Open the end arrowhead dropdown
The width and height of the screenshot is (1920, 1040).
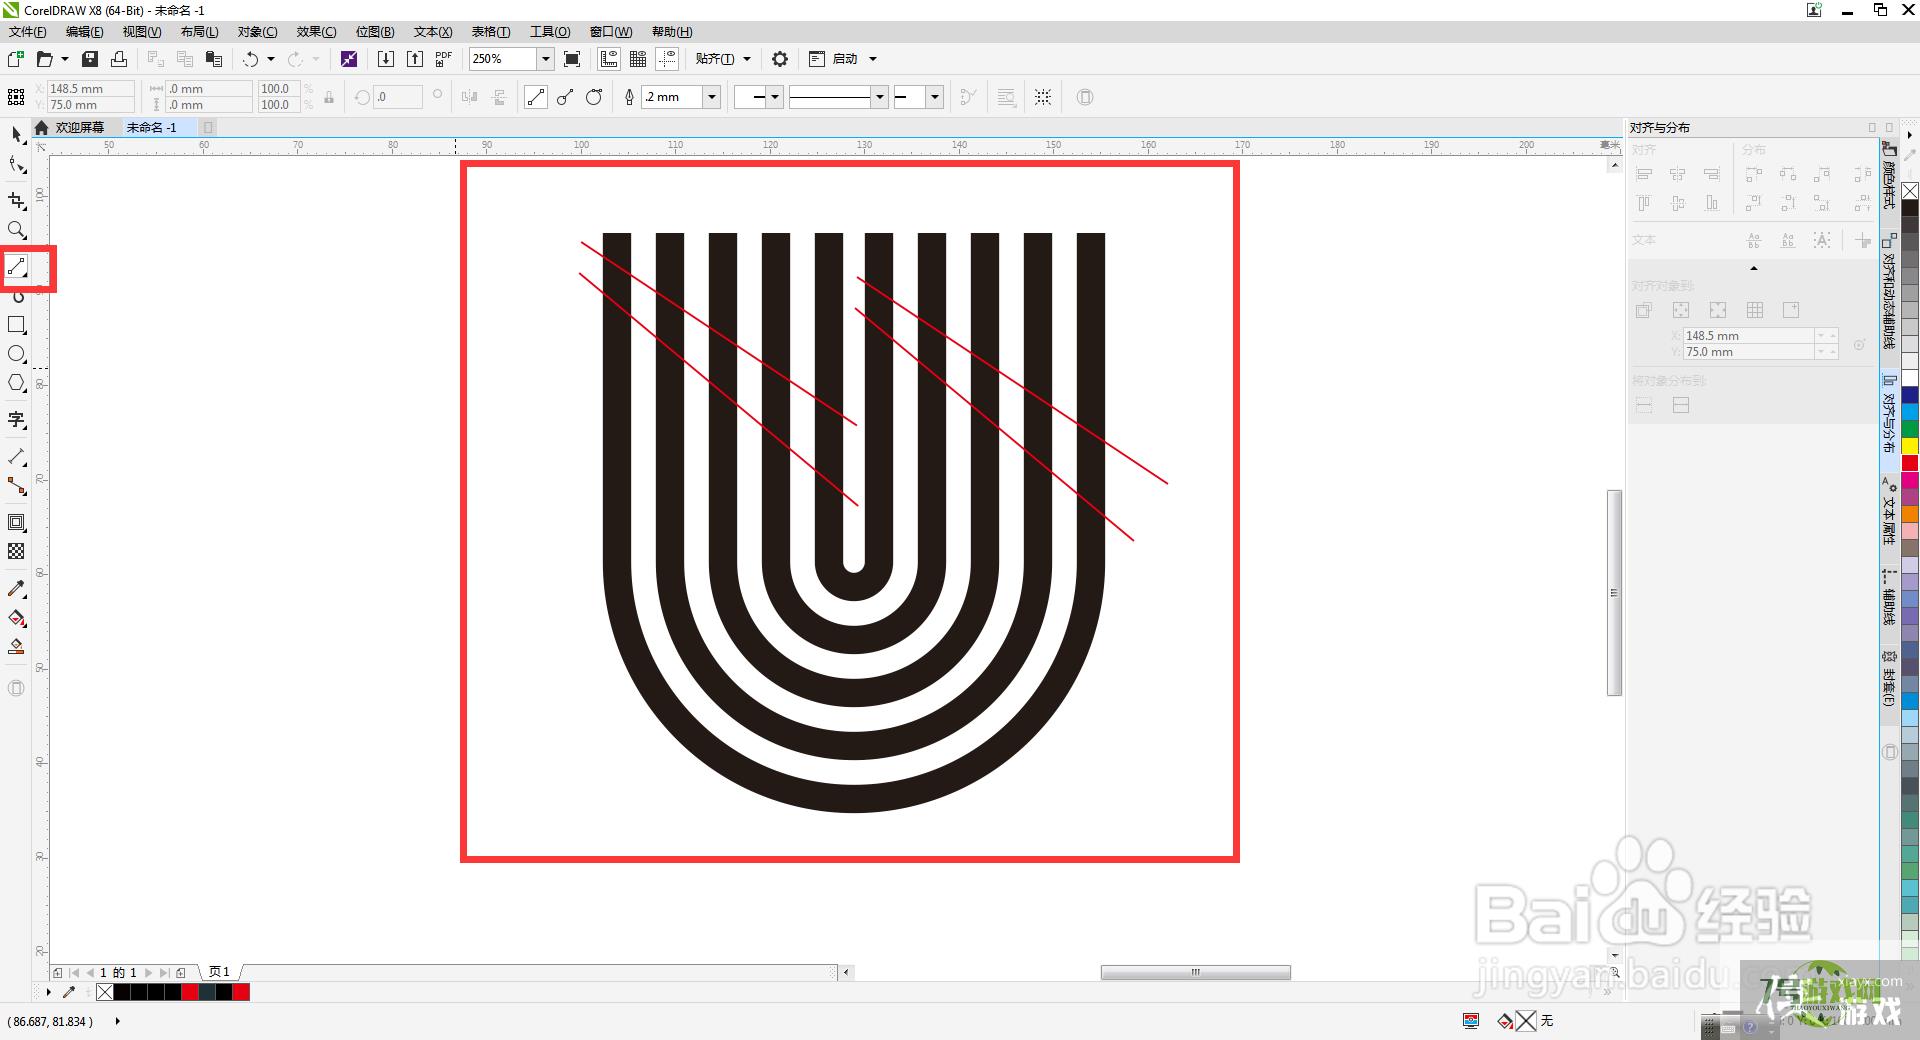point(935,97)
